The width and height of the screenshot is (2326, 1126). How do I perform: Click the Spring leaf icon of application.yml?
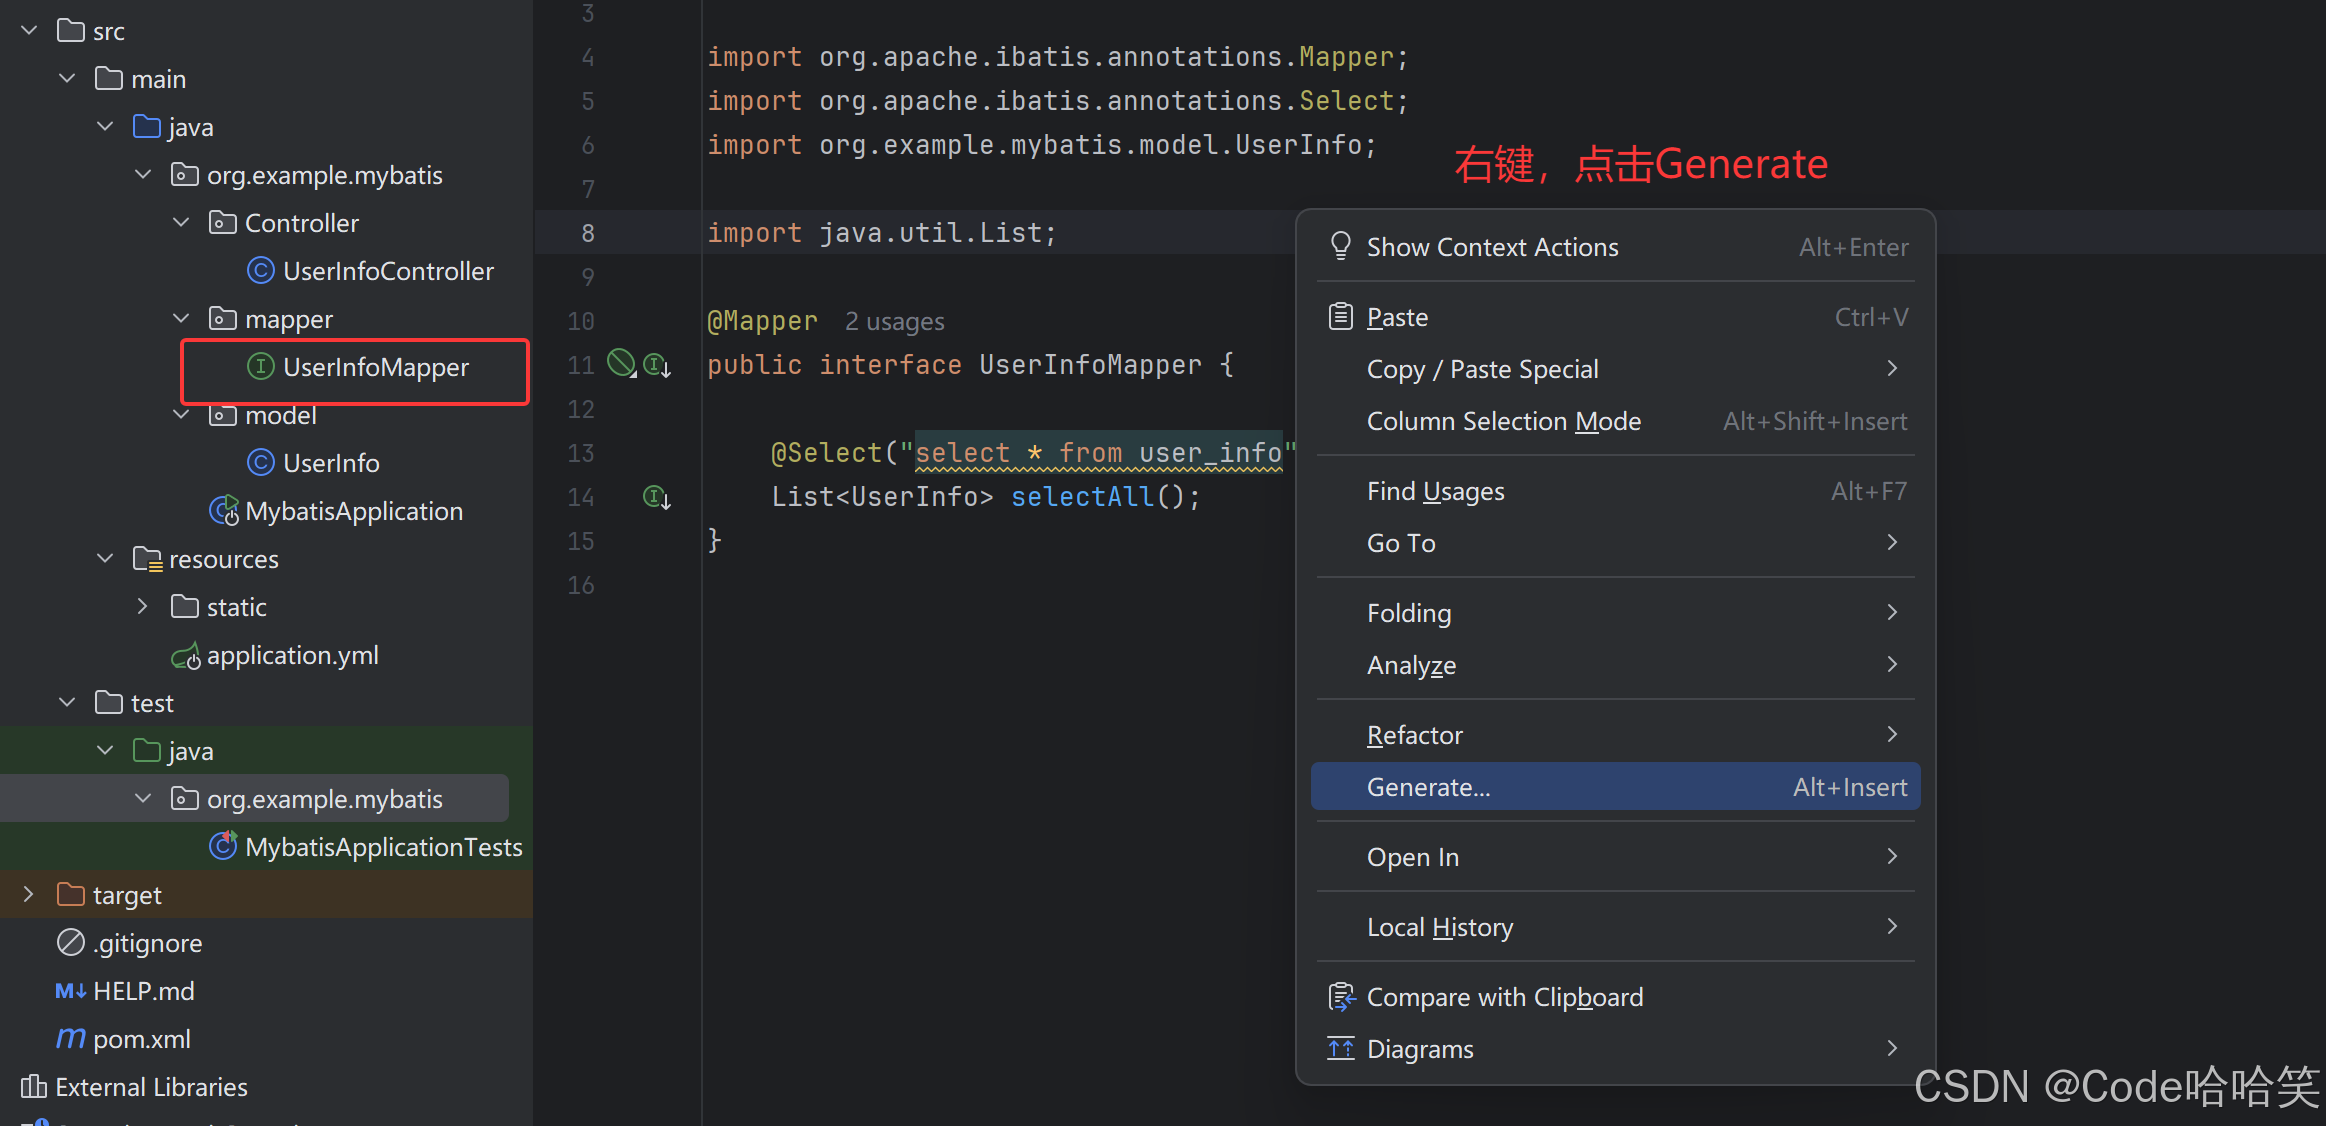coord(186,657)
